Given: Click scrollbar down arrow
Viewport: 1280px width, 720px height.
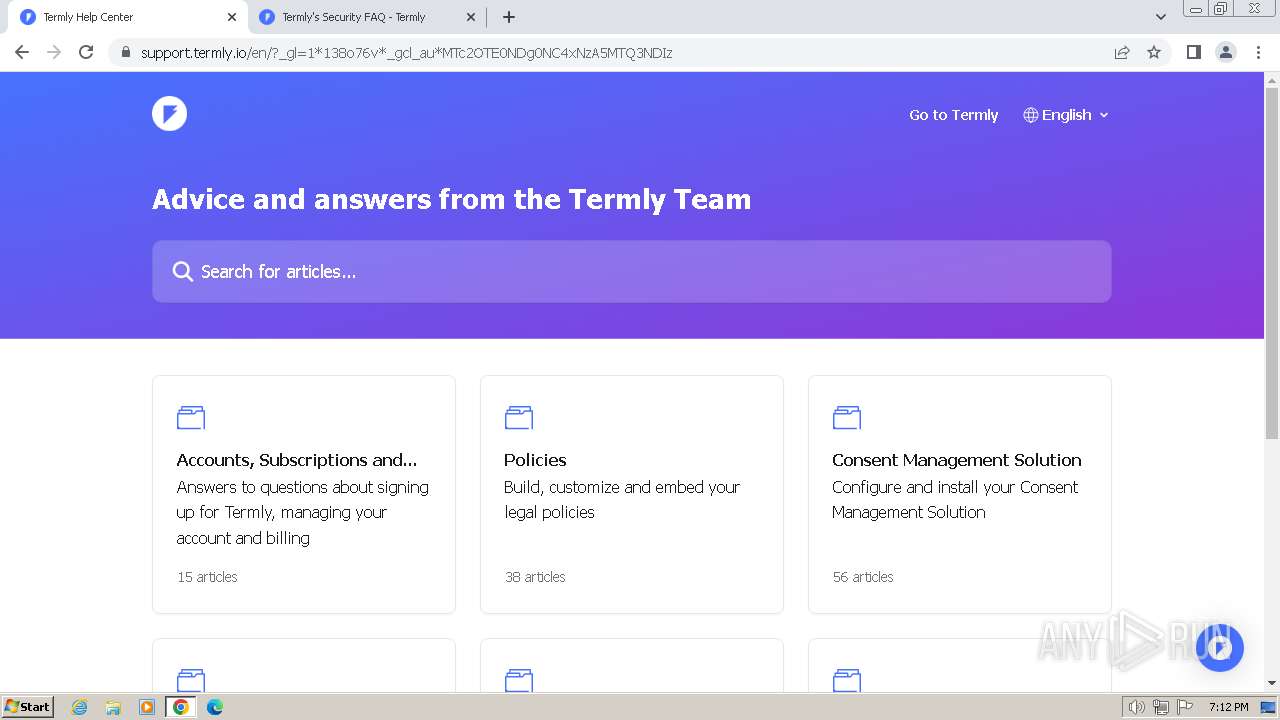Looking at the screenshot, I should 1272,683.
